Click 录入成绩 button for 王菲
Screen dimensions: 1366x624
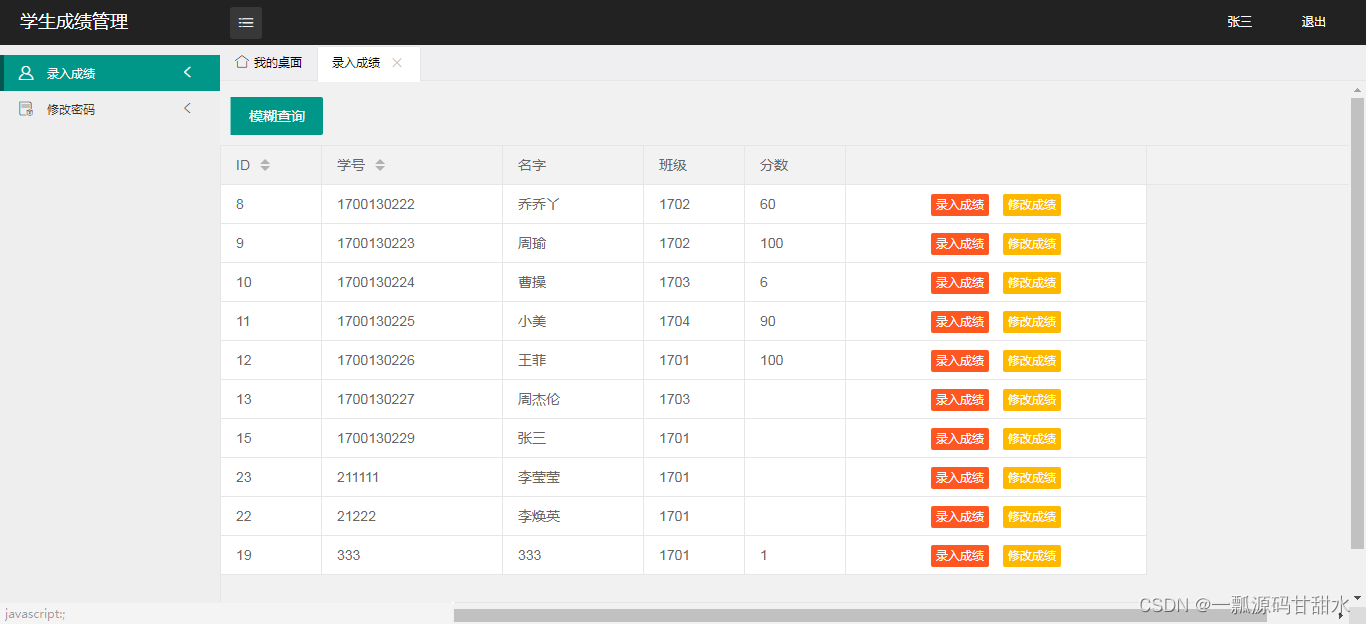point(960,361)
